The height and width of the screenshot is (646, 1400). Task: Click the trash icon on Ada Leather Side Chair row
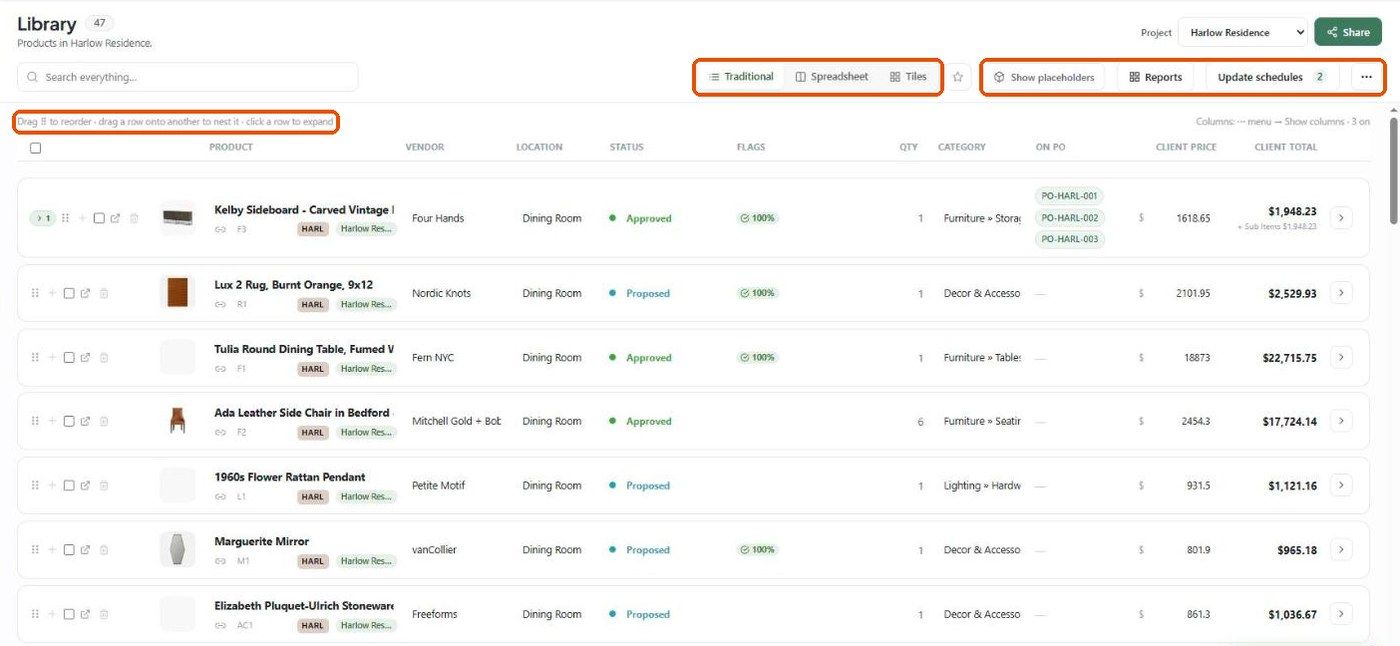point(104,421)
